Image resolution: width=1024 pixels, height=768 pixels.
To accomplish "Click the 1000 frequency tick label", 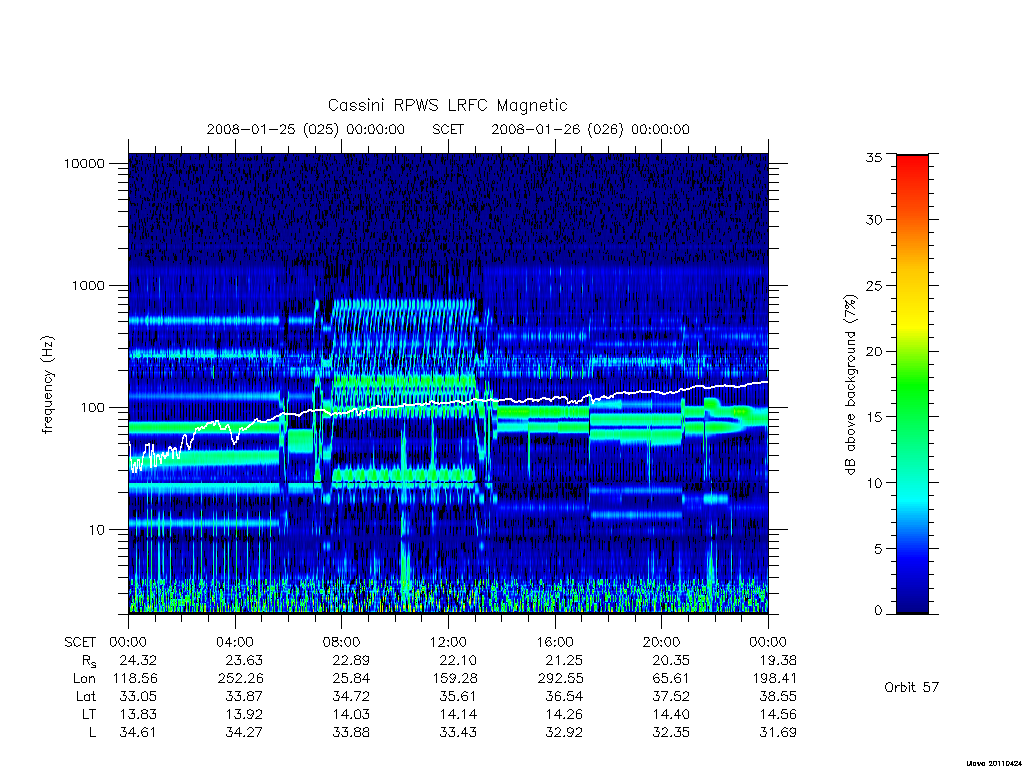I will click(88, 285).
